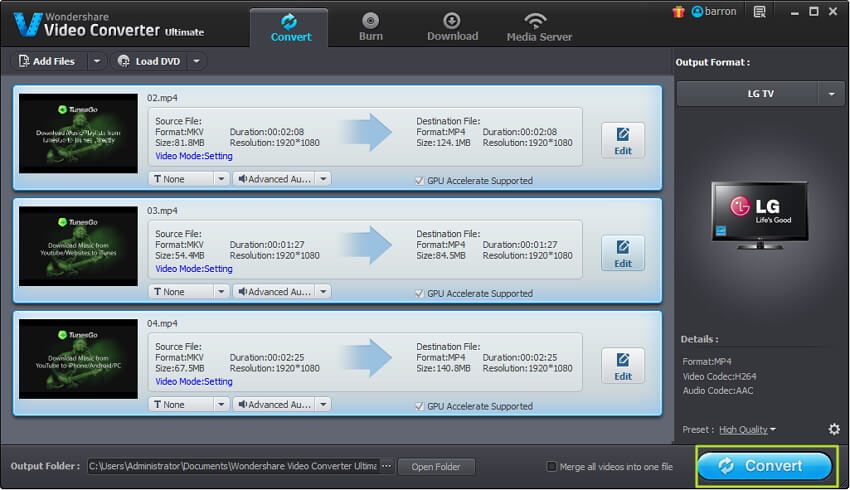Edit the 03.mp4 video
This screenshot has width=850, height=490.
pos(623,254)
